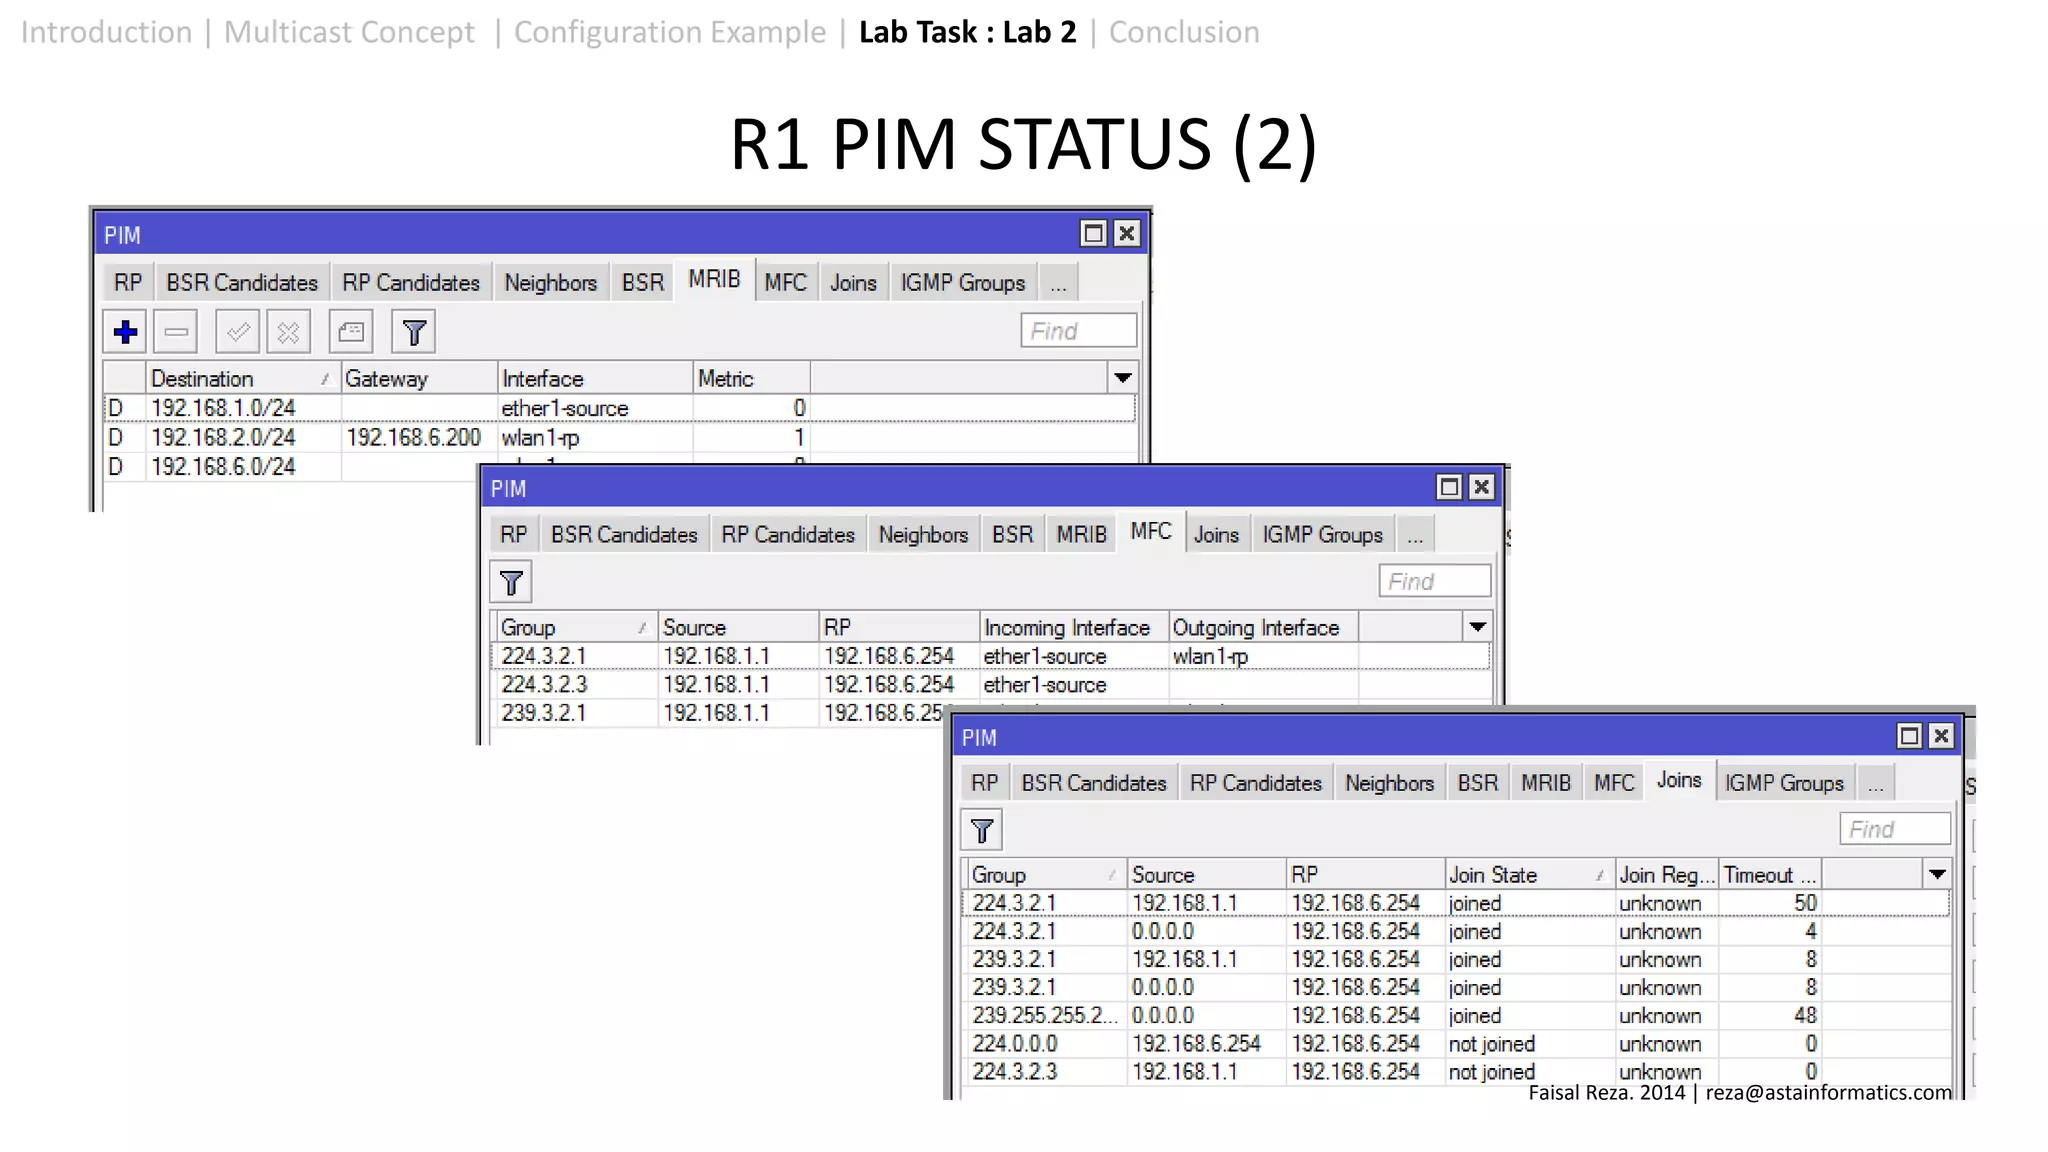Switch to RP tab in MRIB window
This screenshot has width=2048, height=1152.
(x=128, y=283)
